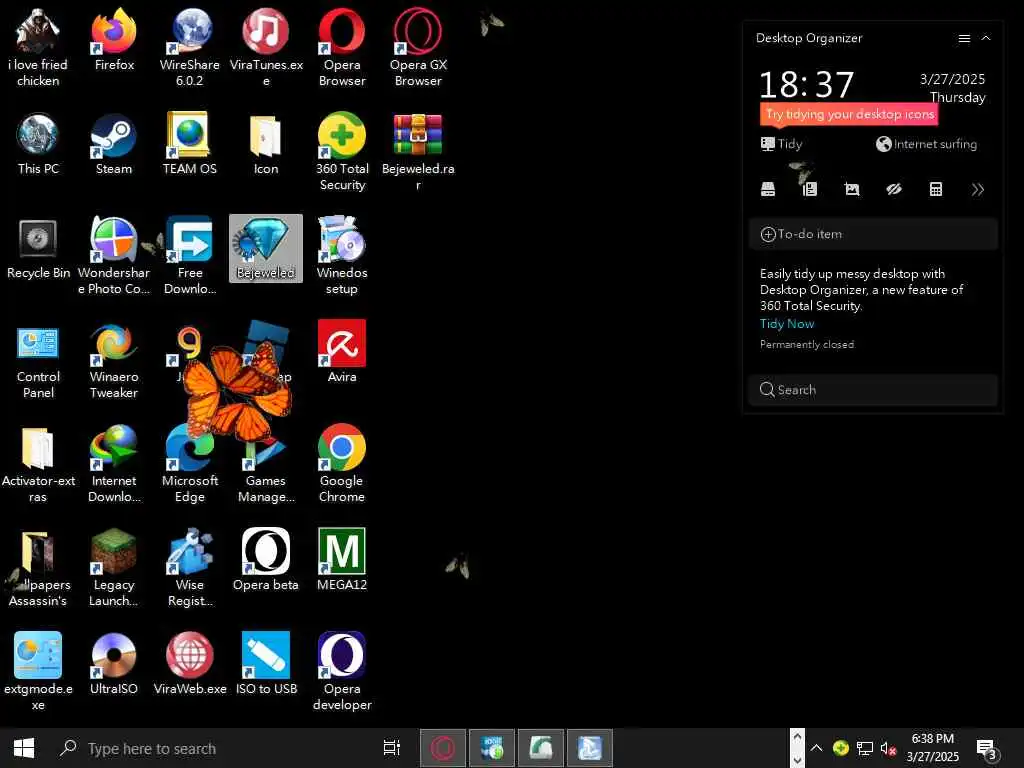
Task: Select the Free Download Manager shortcut
Action: coord(189,256)
